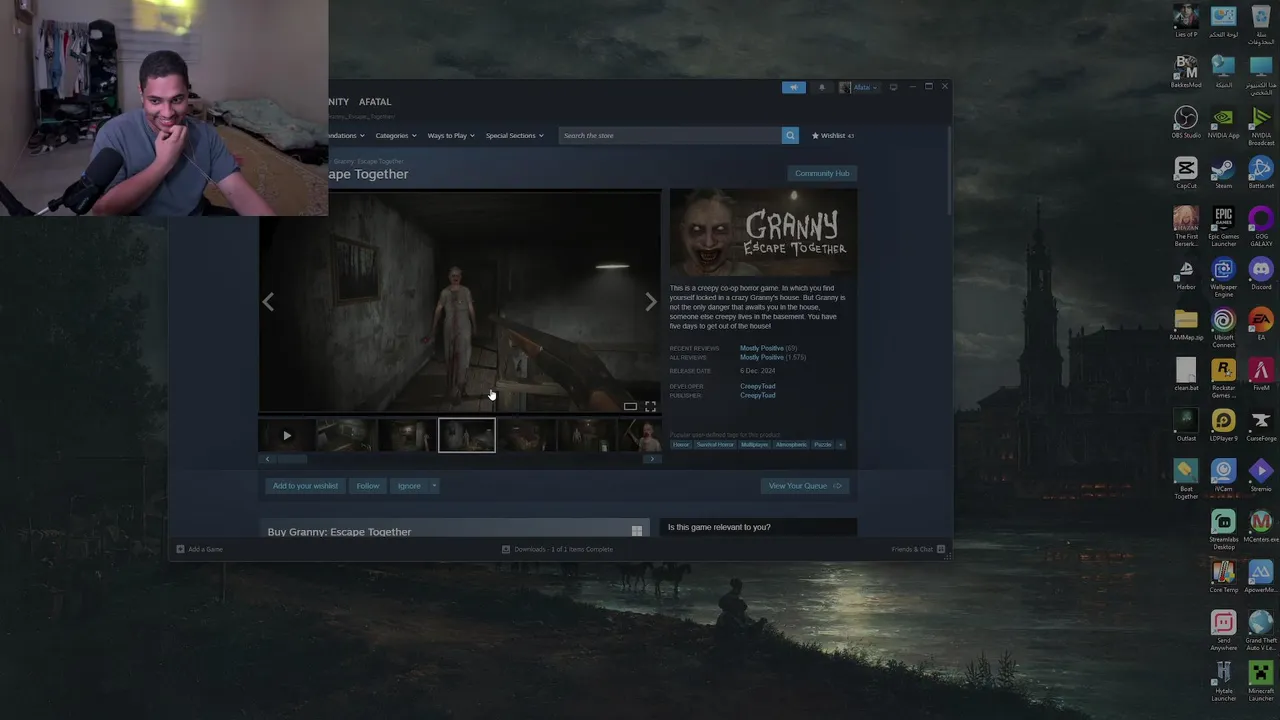Show previous screenshot with left arrow
1280x720 pixels.
pyautogui.click(x=268, y=301)
